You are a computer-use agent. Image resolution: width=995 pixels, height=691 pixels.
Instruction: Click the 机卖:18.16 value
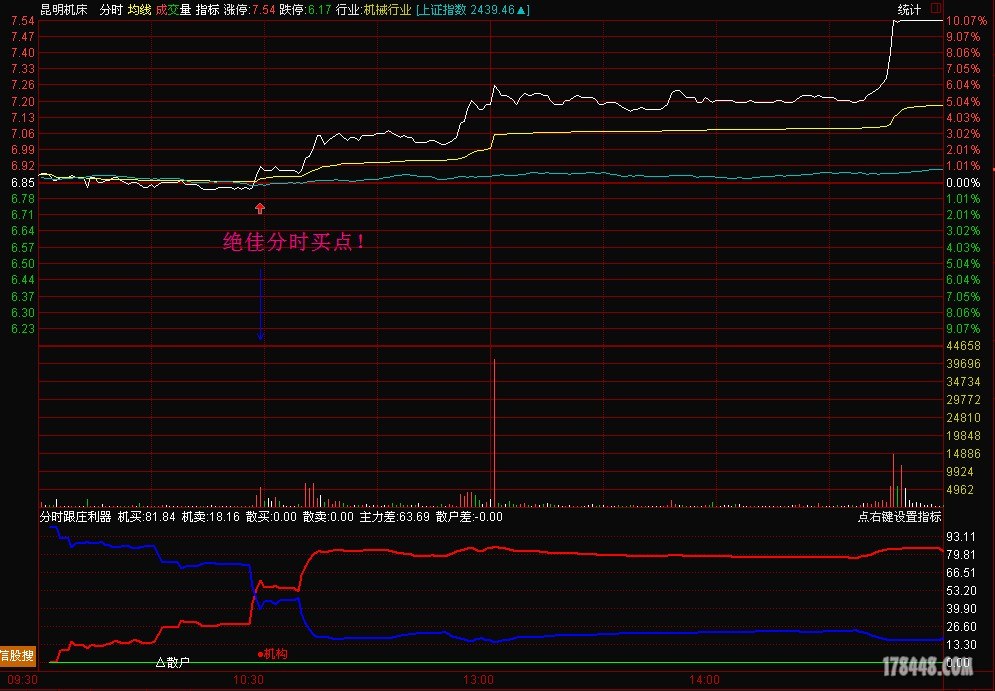pos(211,517)
